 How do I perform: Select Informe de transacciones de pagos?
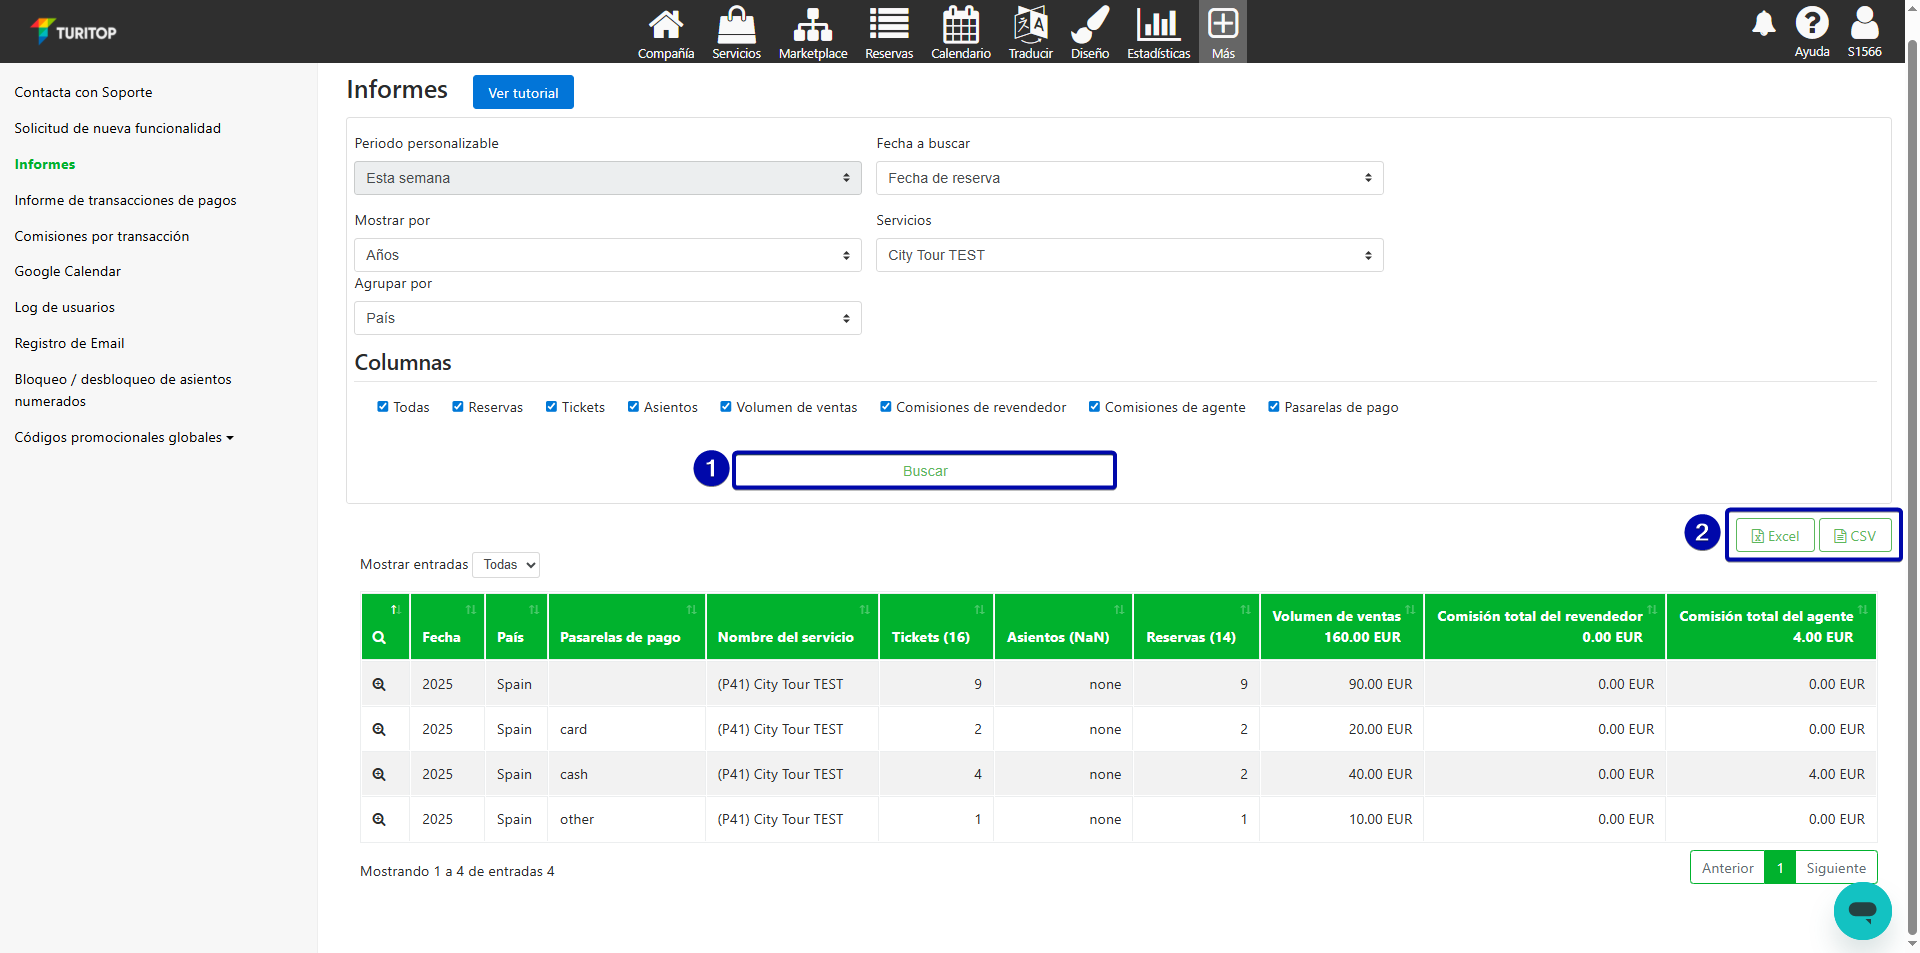(125, 200)
